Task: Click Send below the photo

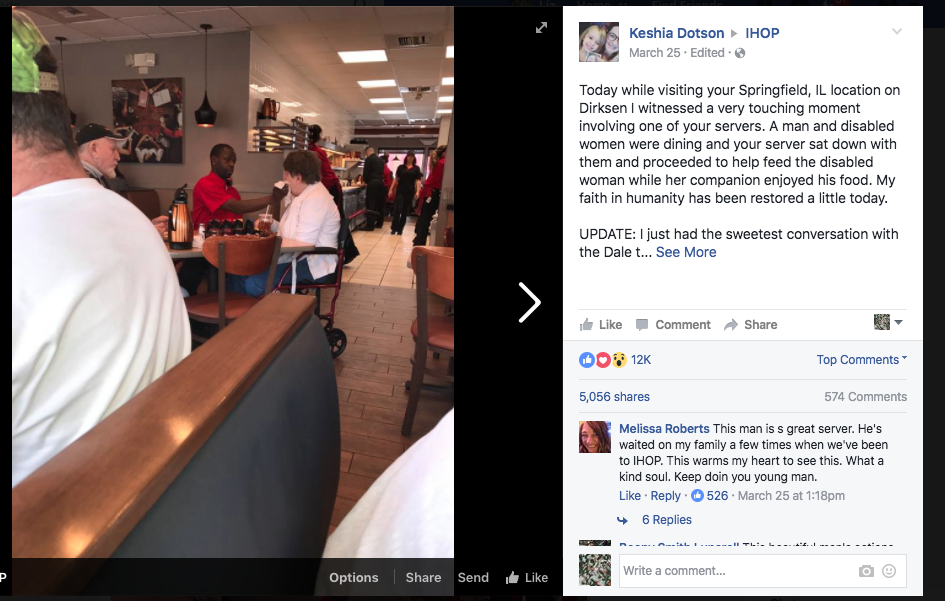Action: 473,577
